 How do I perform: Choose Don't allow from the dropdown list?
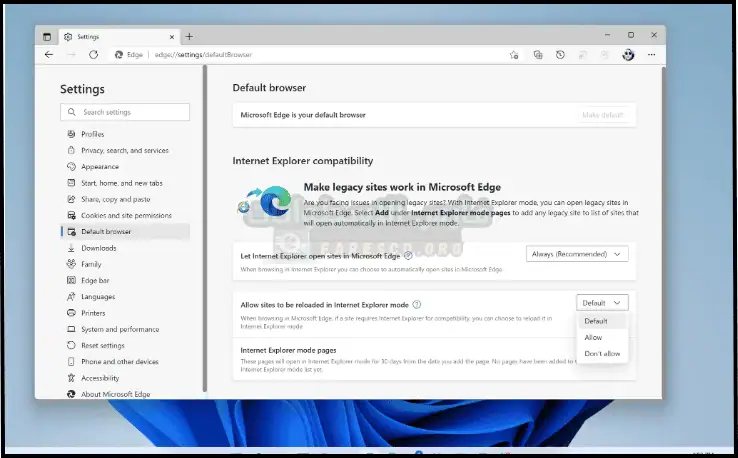tap(602, 354)
